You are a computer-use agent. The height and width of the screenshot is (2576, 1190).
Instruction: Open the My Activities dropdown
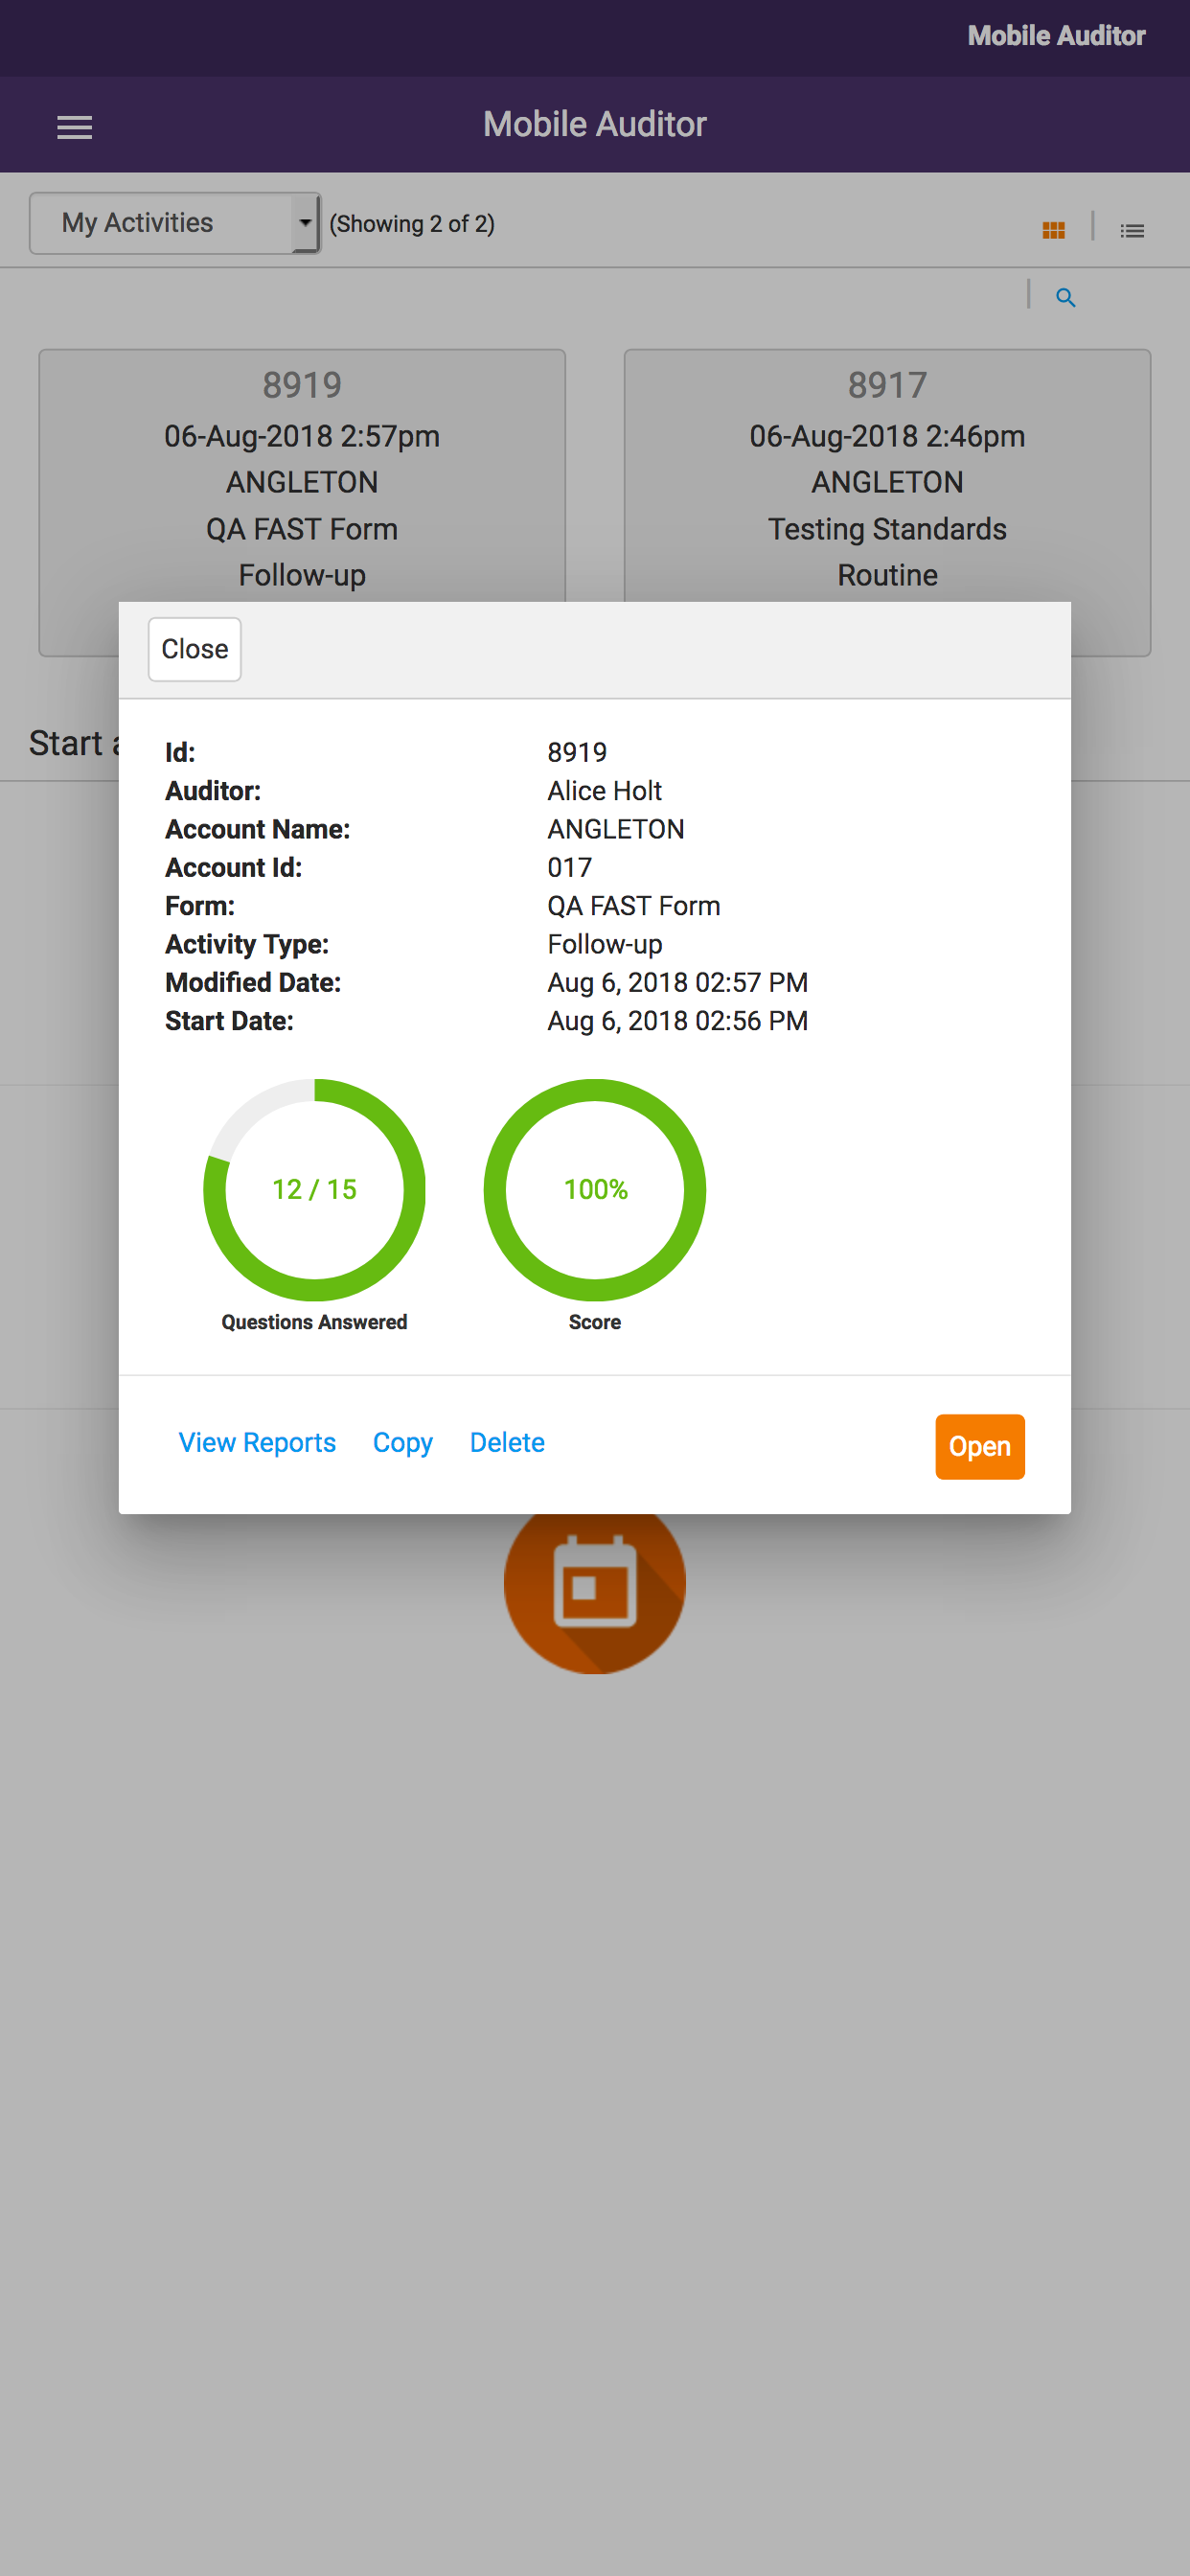tap(175, 223)
